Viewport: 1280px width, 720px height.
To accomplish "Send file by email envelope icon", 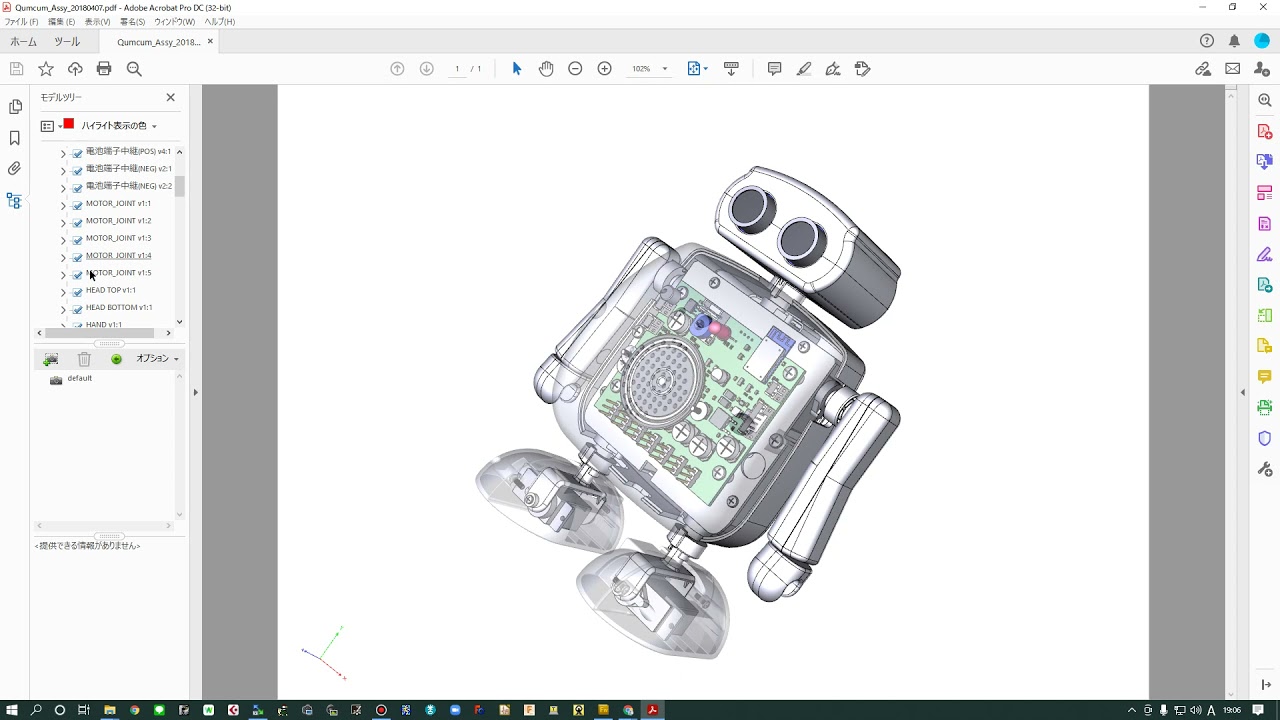I will click(x=1232, y=69).
